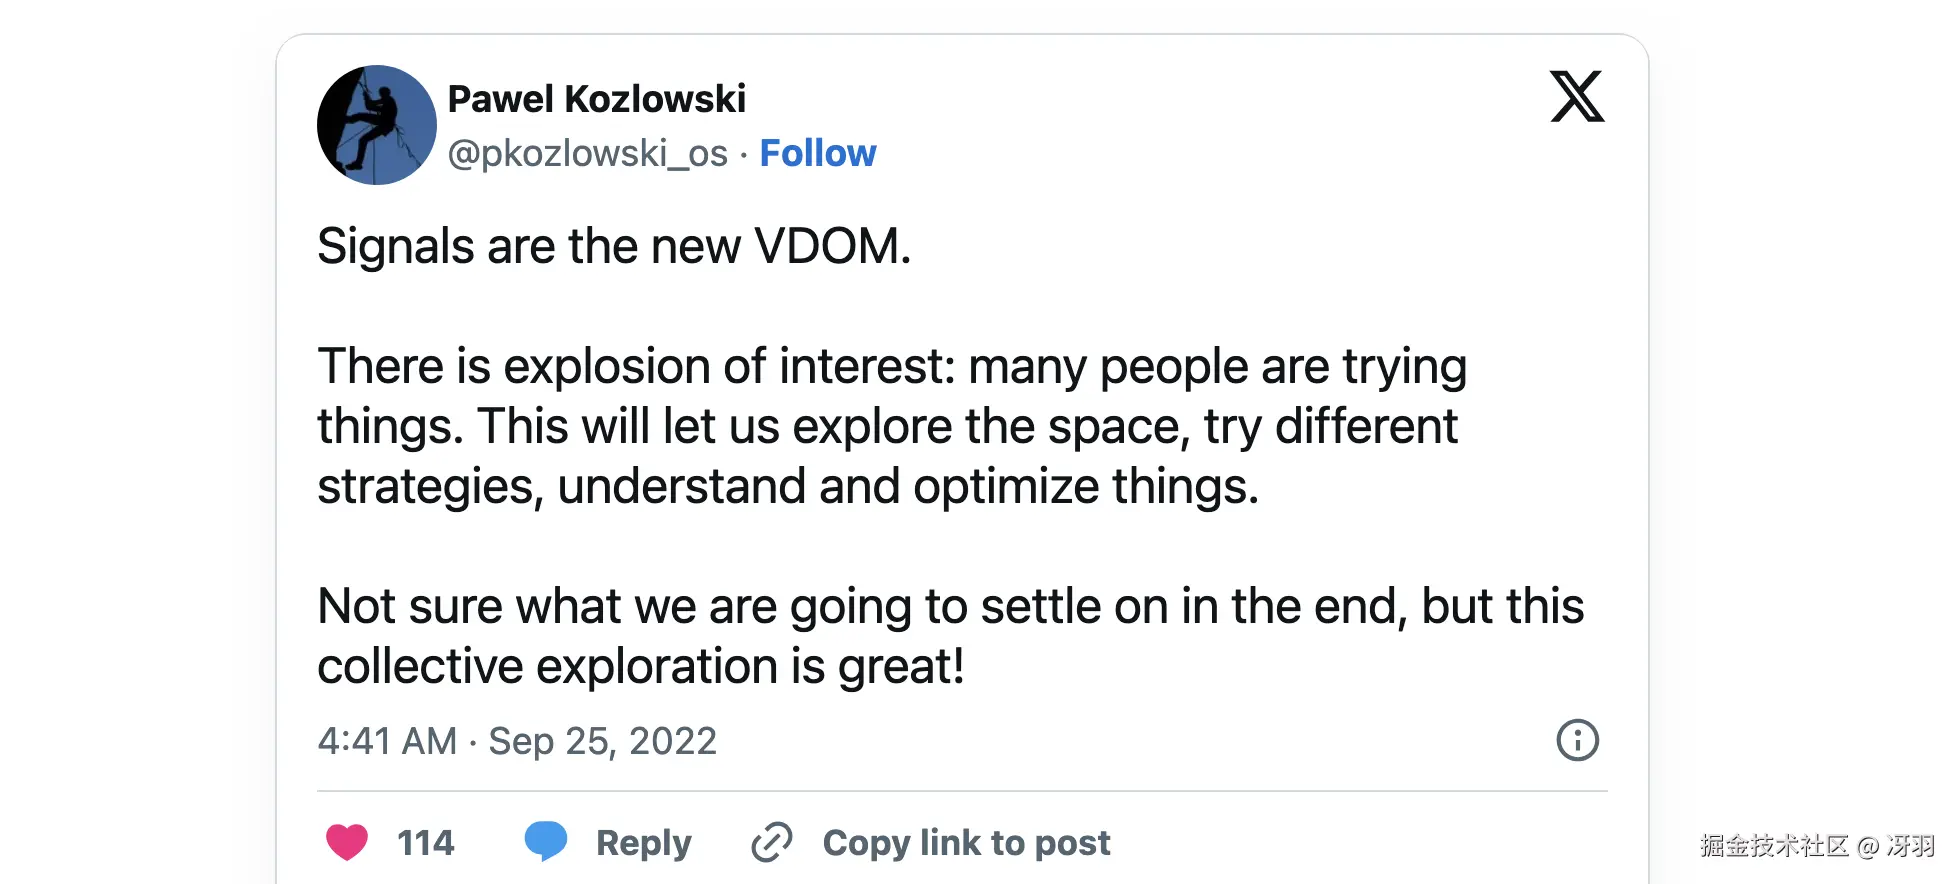Click the X logo
The width and height of the screenshot is (1960, 884).
[x=1577, y=97]
